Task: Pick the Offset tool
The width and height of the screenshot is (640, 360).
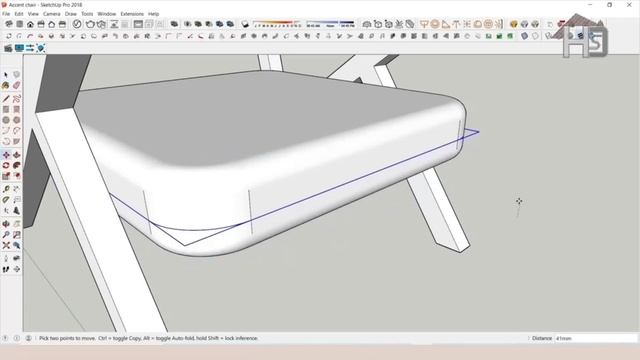Action: point(16,176)
